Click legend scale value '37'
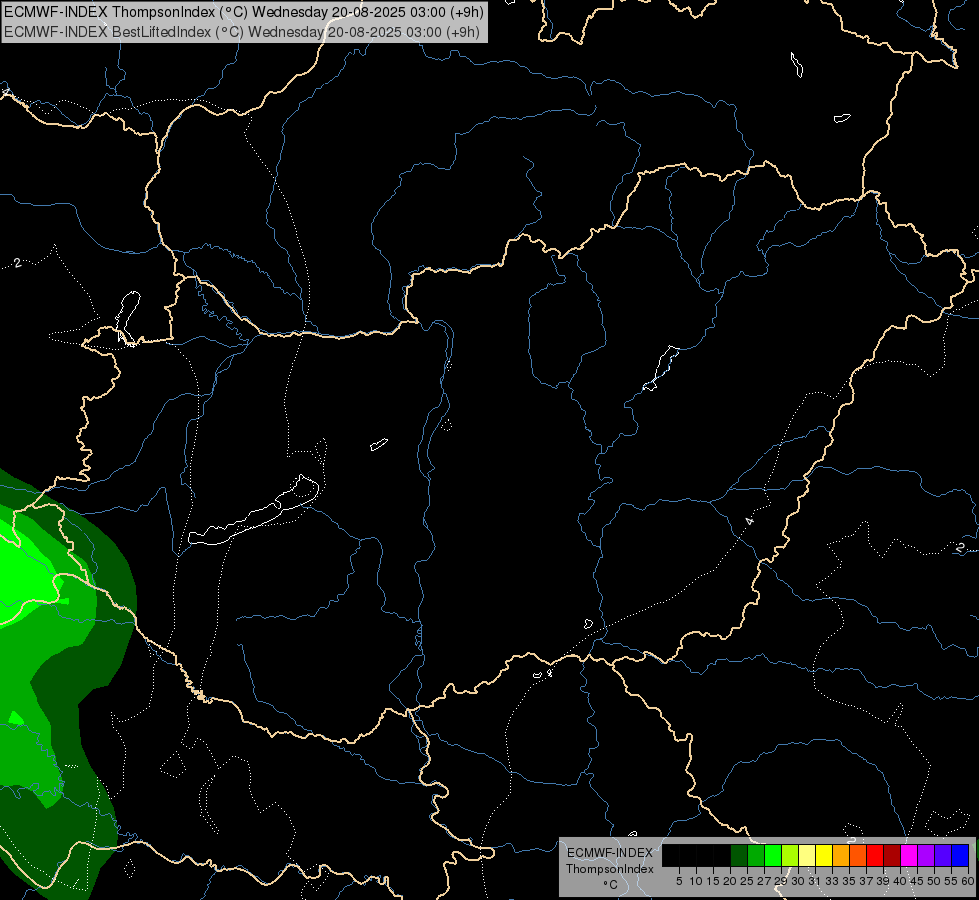 (x=866, y=881)
